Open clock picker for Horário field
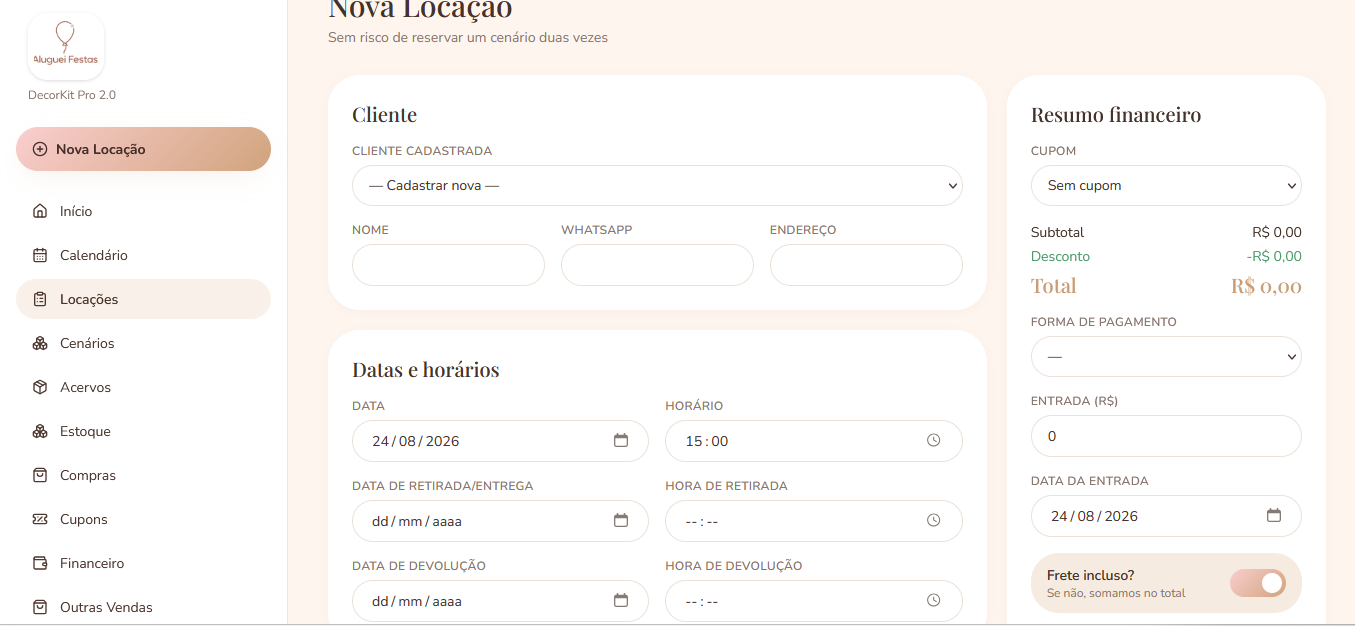Screen dimensions: 1355x626 click(934, 440)
